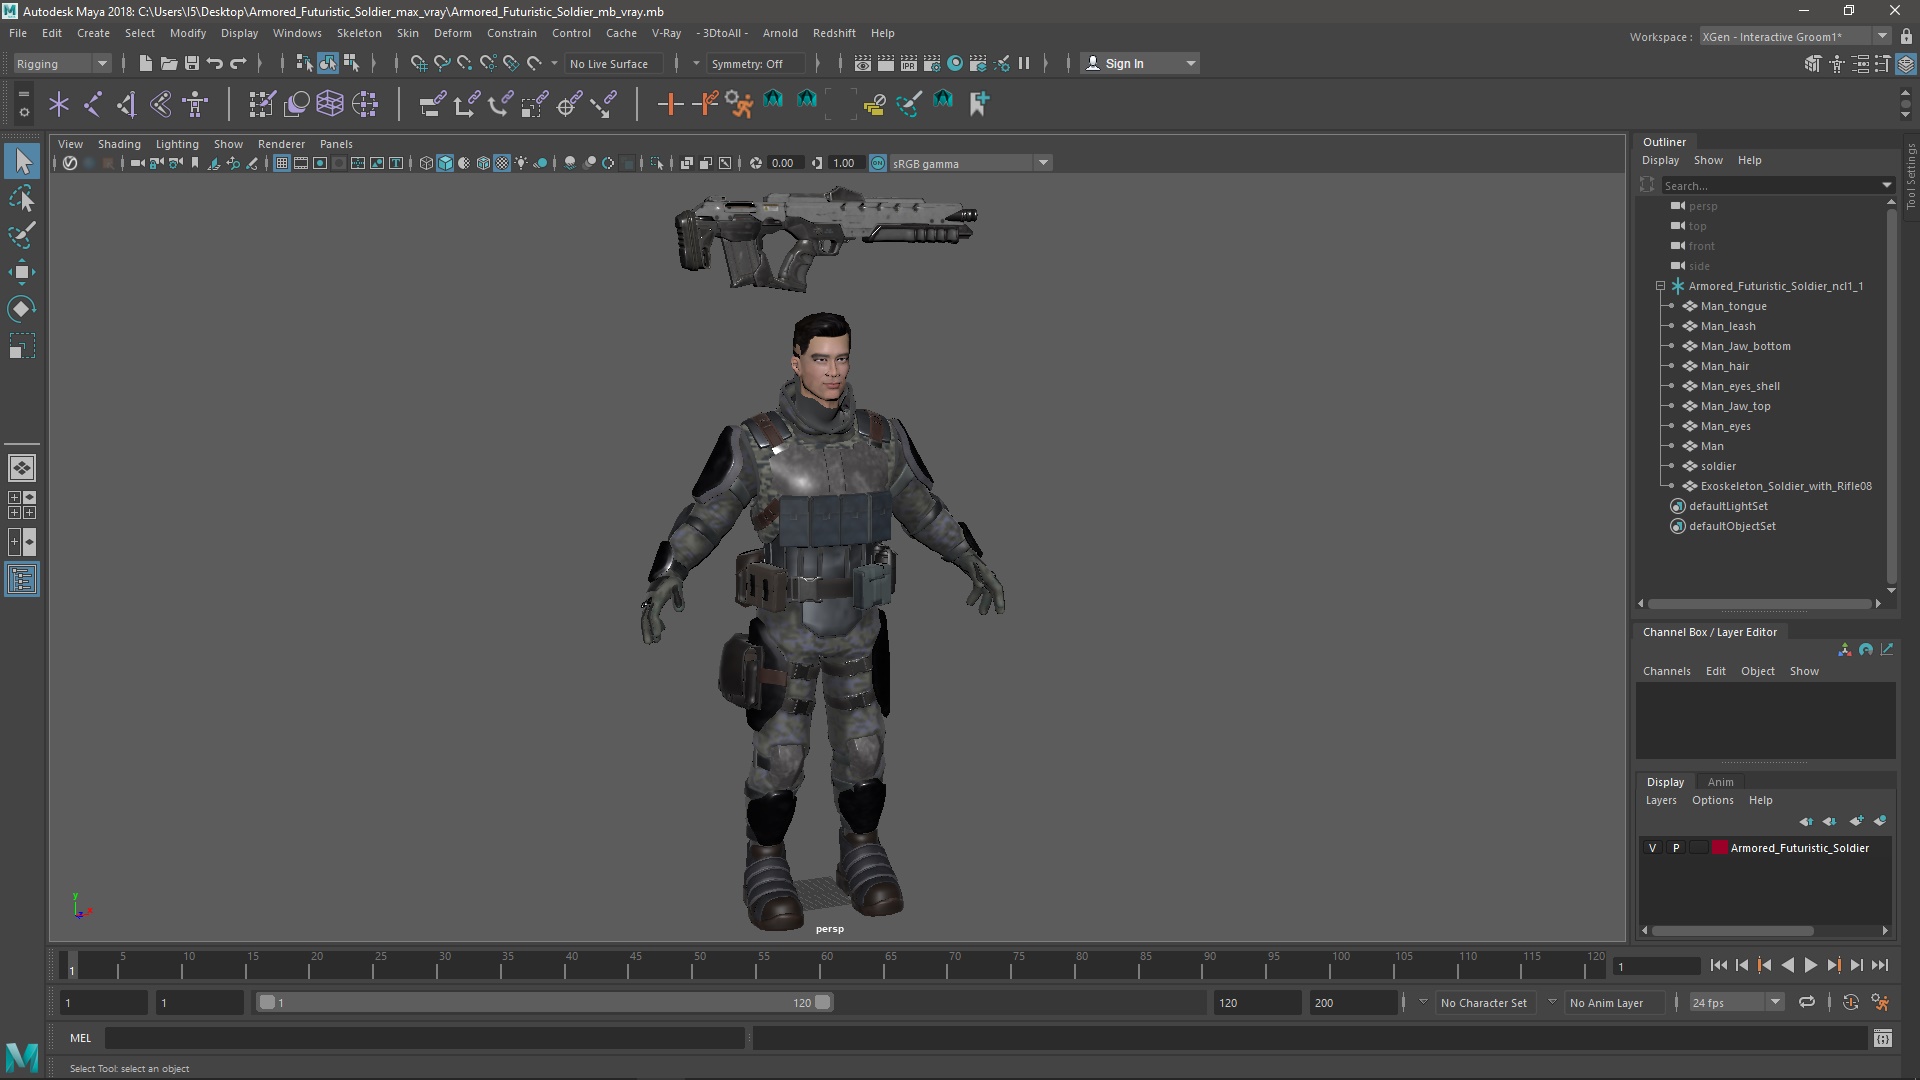Click frame 60 on the time slider
Screen dimensions: 1920x1080
pos(827,965)
